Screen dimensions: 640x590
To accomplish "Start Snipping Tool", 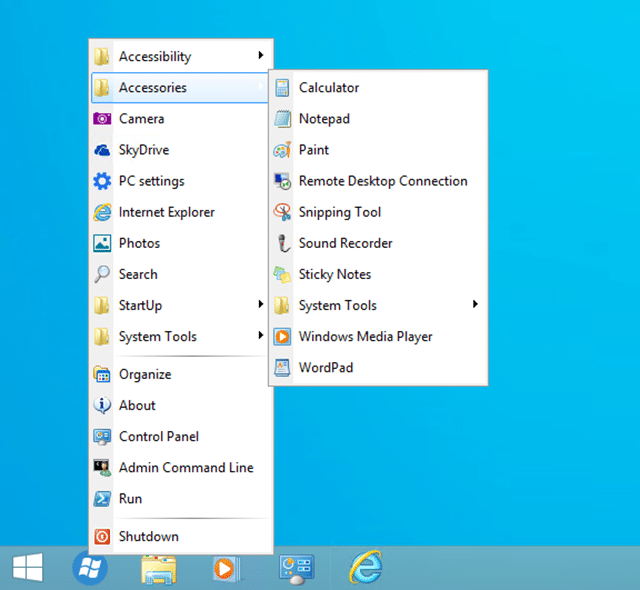I will click(x=339, y=212).
